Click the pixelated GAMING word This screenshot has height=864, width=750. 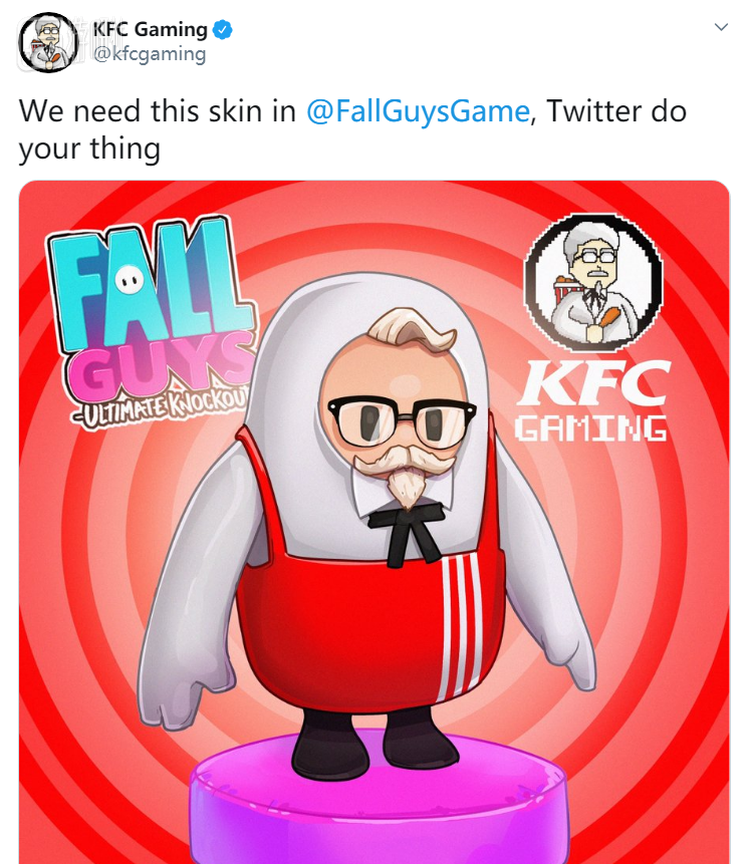(590, 429)
